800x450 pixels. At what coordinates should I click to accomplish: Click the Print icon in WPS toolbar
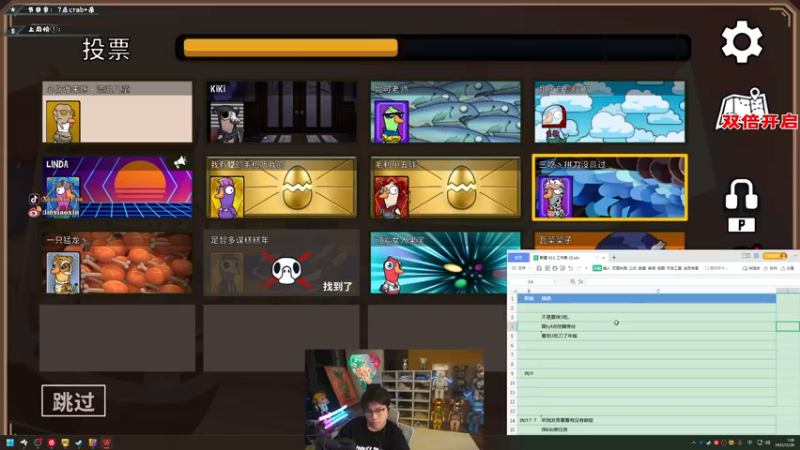[555, 268]
